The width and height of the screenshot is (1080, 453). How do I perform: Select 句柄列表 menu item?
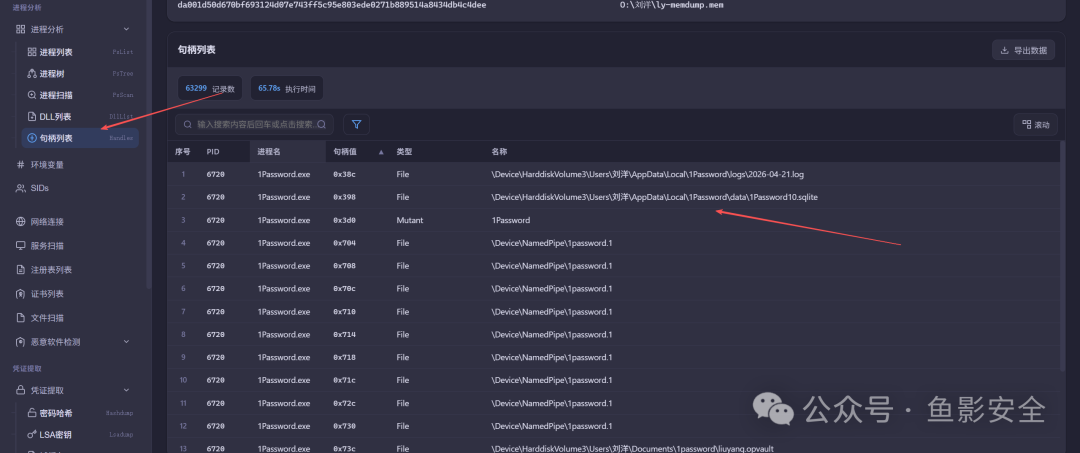(81, 138)
